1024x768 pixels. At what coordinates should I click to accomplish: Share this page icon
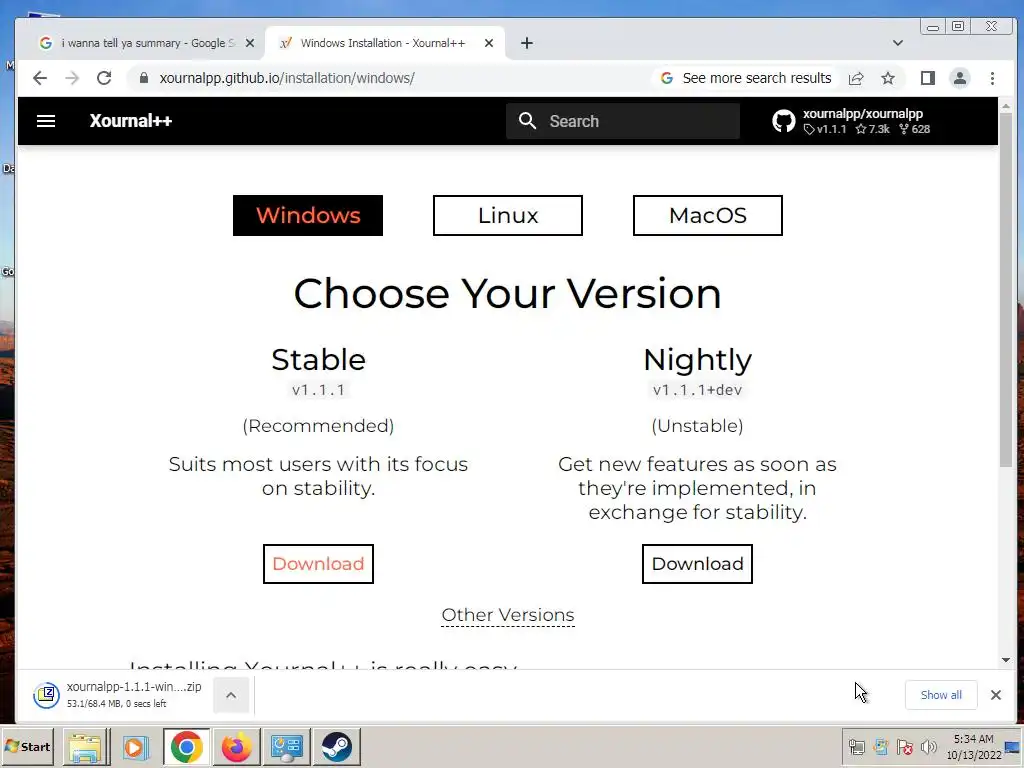[x=856, y=78]
